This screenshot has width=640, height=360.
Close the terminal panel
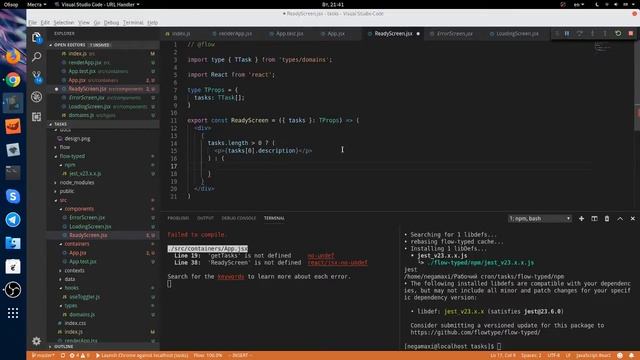tap(633, 219)
